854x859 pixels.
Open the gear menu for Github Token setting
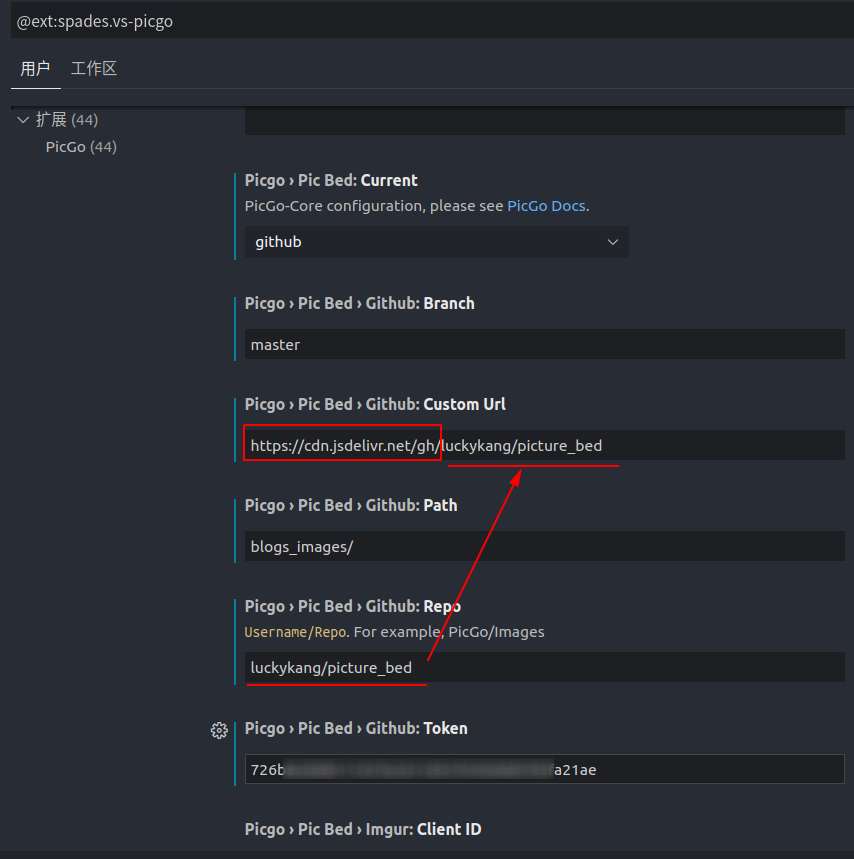tap(219, 730)
